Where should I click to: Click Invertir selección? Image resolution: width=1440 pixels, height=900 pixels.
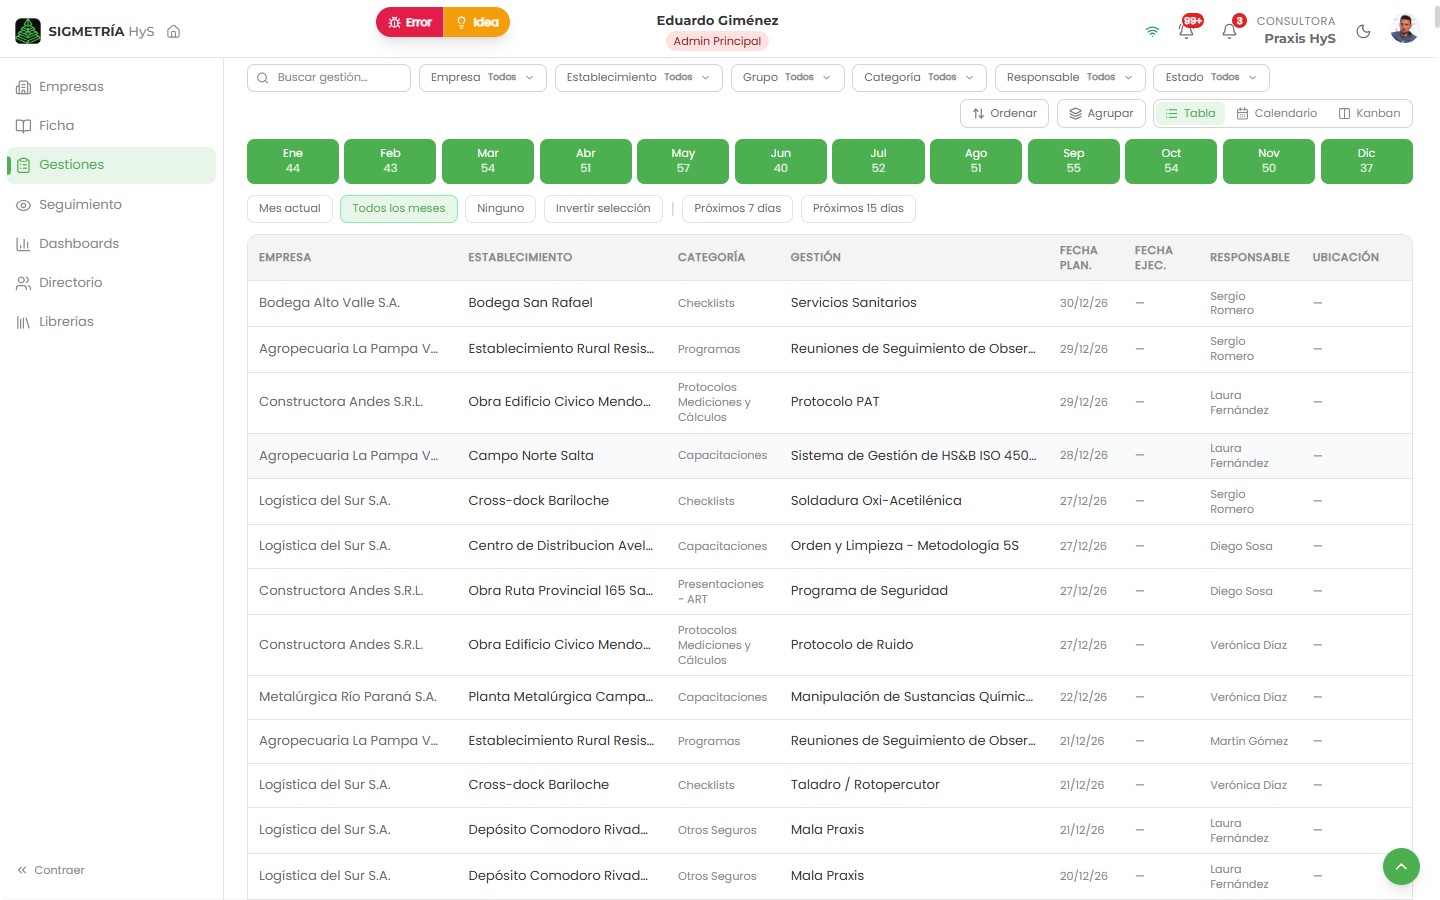point(603,209)
